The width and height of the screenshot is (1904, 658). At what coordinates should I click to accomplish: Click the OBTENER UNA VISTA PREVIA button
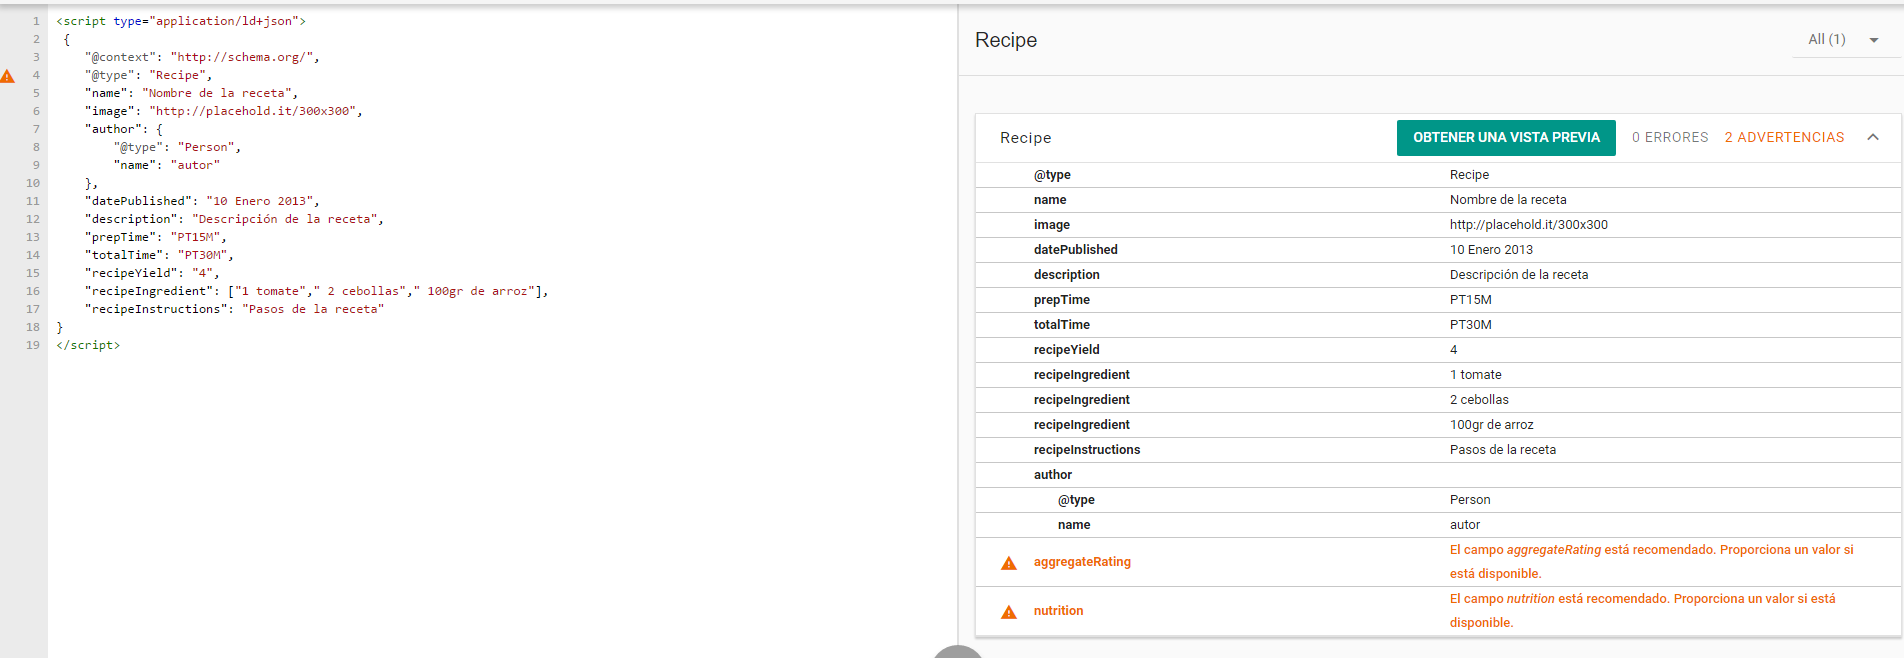1506,138
